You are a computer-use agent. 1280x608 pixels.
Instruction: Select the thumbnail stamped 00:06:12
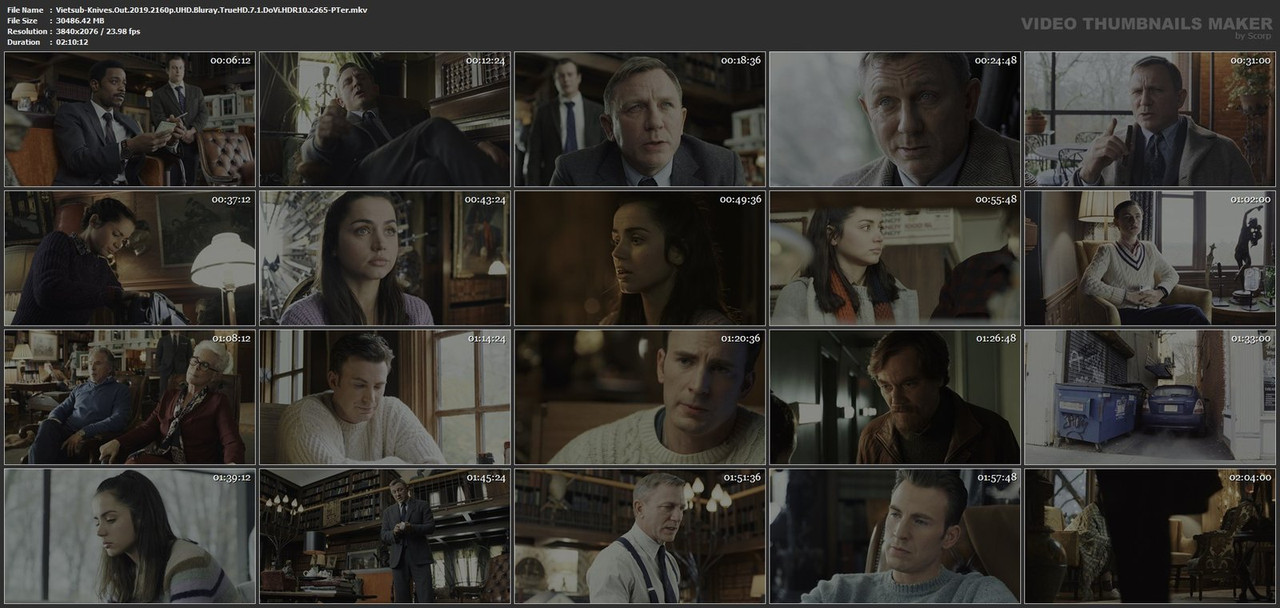tap(130, 119)
